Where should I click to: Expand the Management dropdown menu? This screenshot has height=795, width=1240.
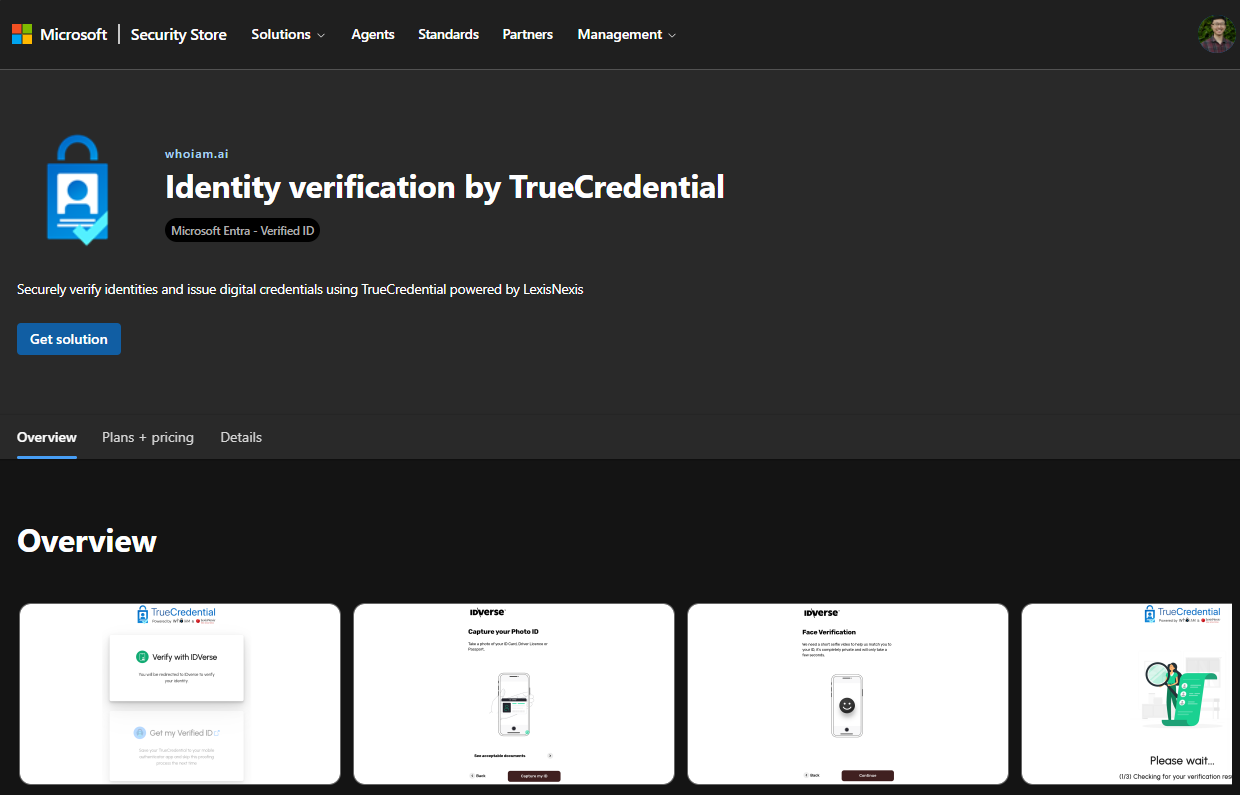tap(626, 34)
